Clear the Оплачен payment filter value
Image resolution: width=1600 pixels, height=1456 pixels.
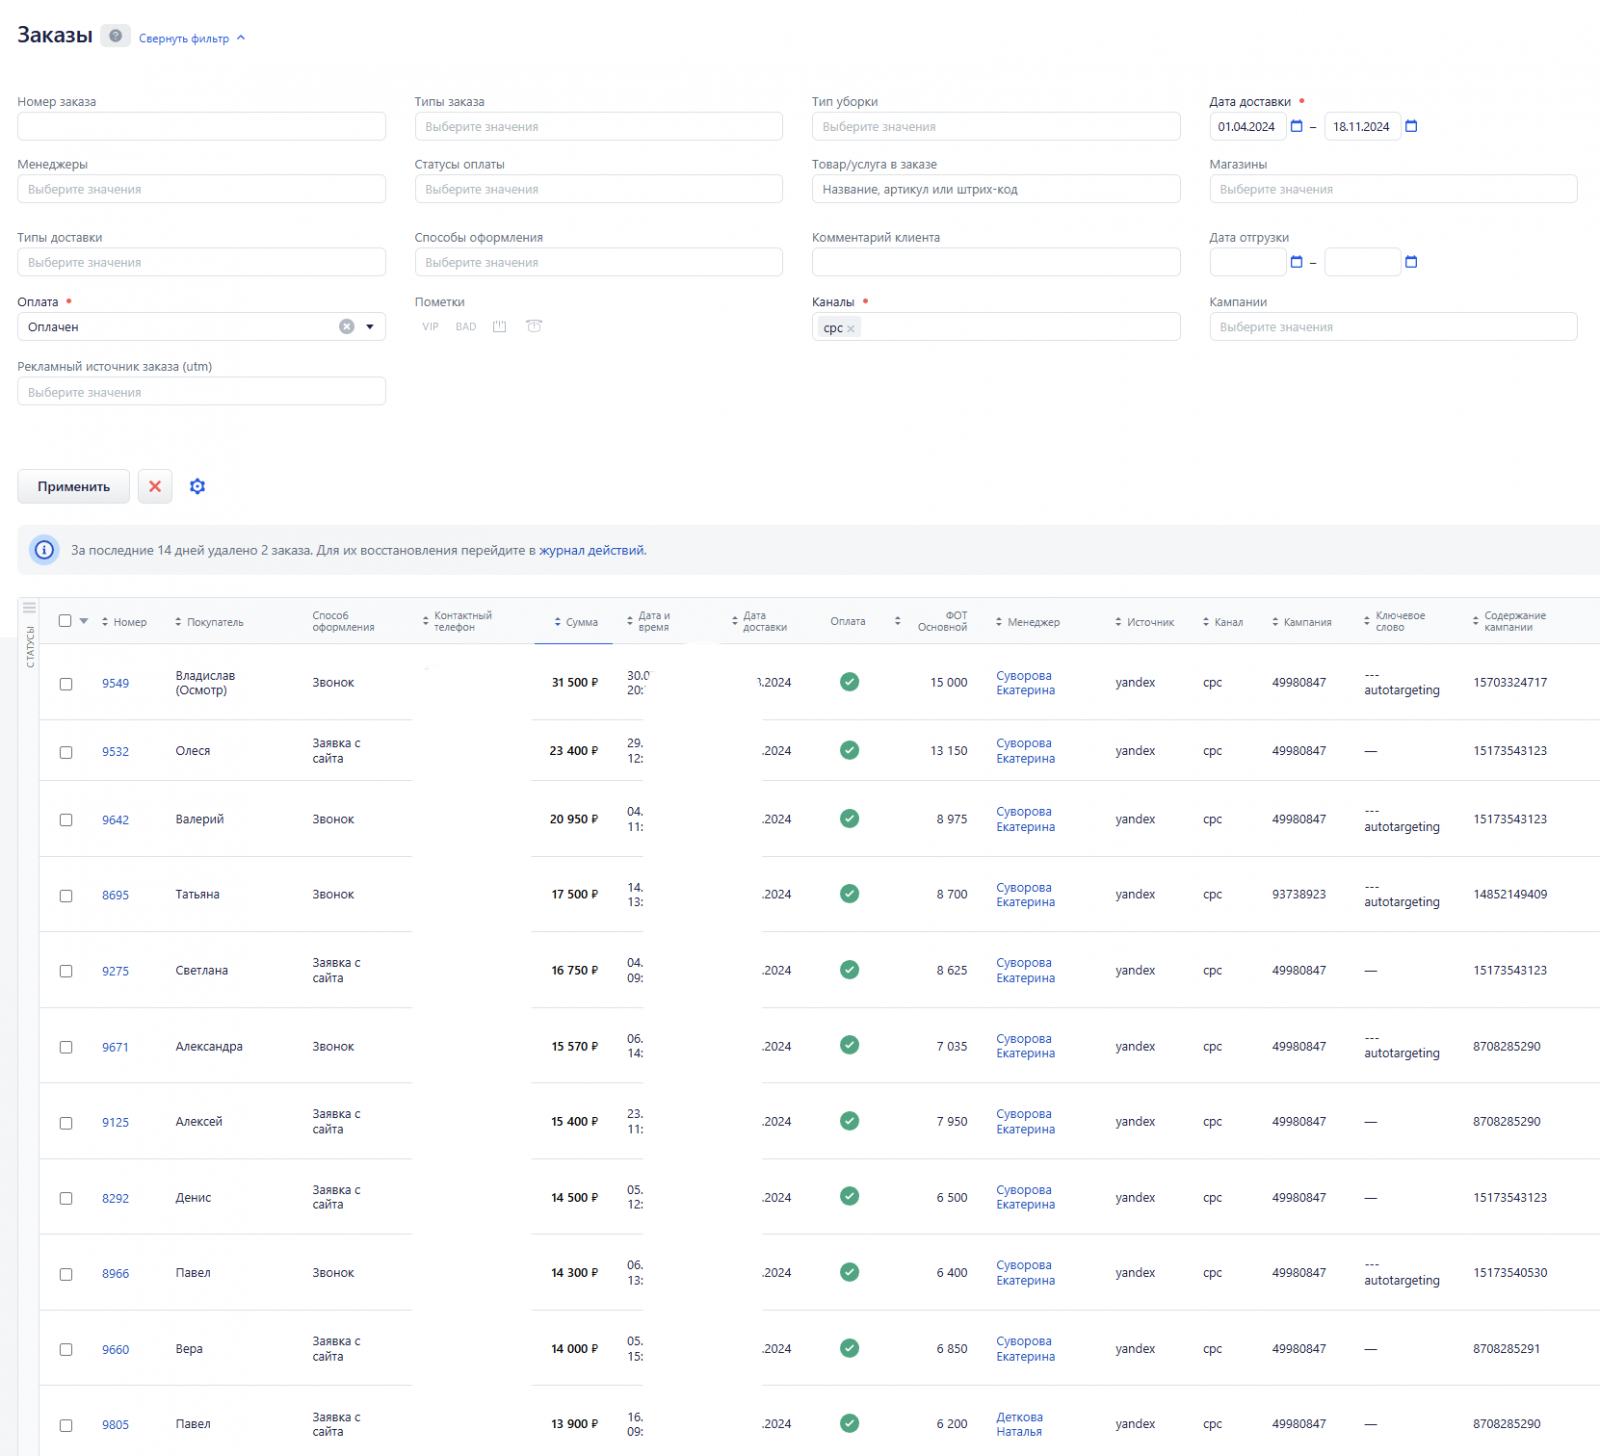(346, 327)
